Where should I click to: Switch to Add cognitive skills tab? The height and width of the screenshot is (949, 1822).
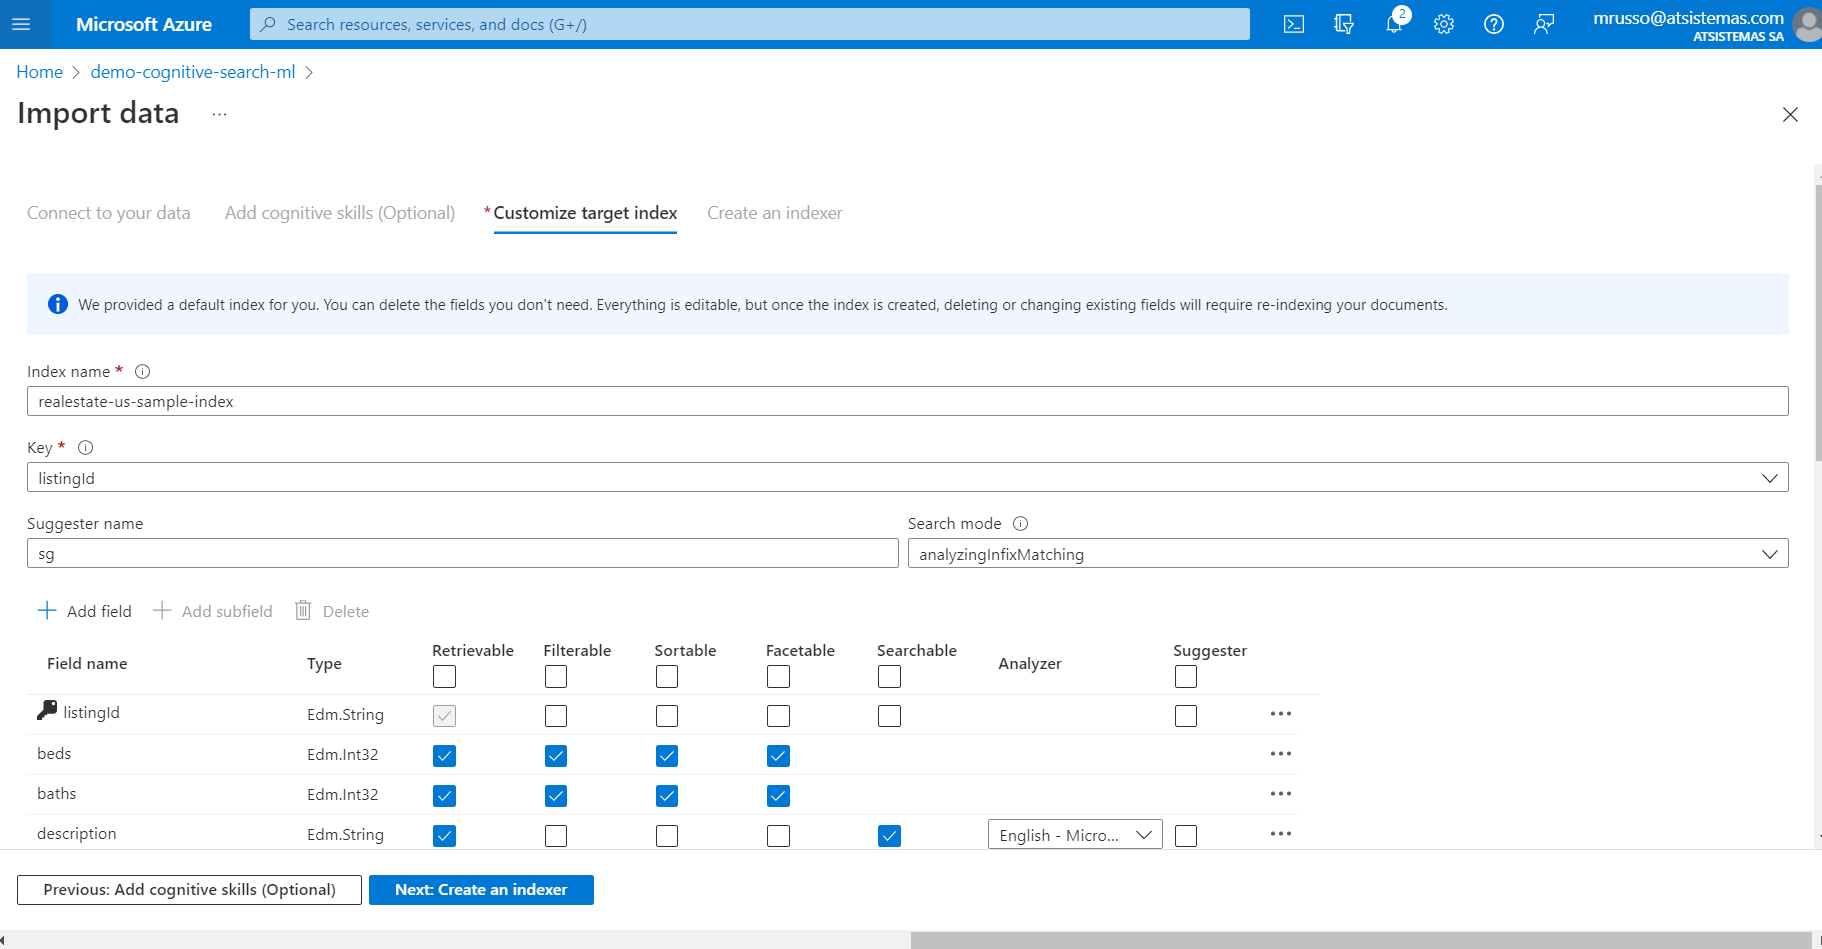[340, 213]
